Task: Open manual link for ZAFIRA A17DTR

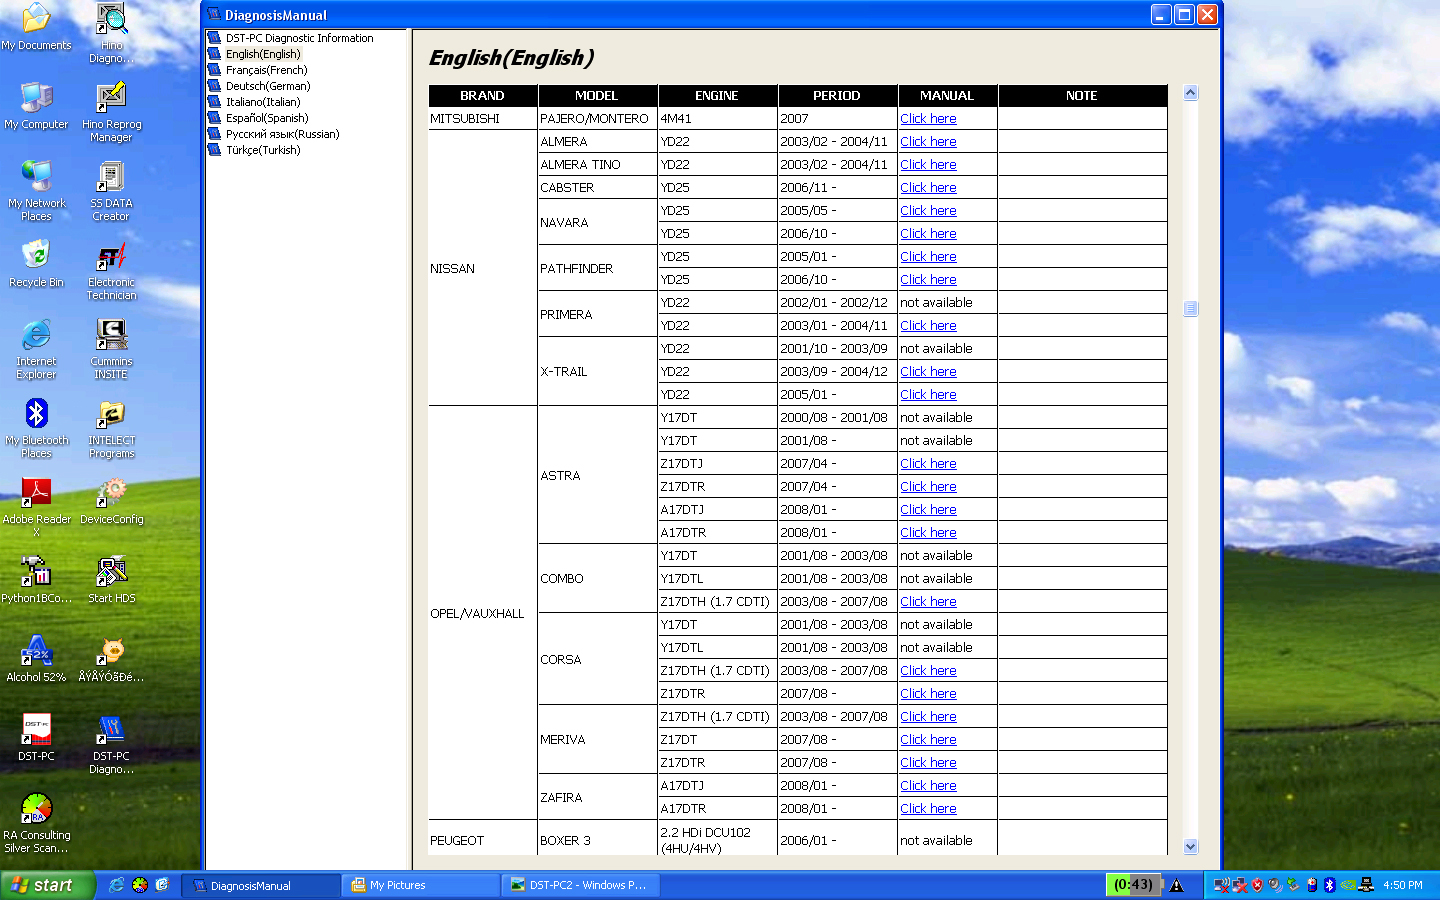Action: pos(928,808)
